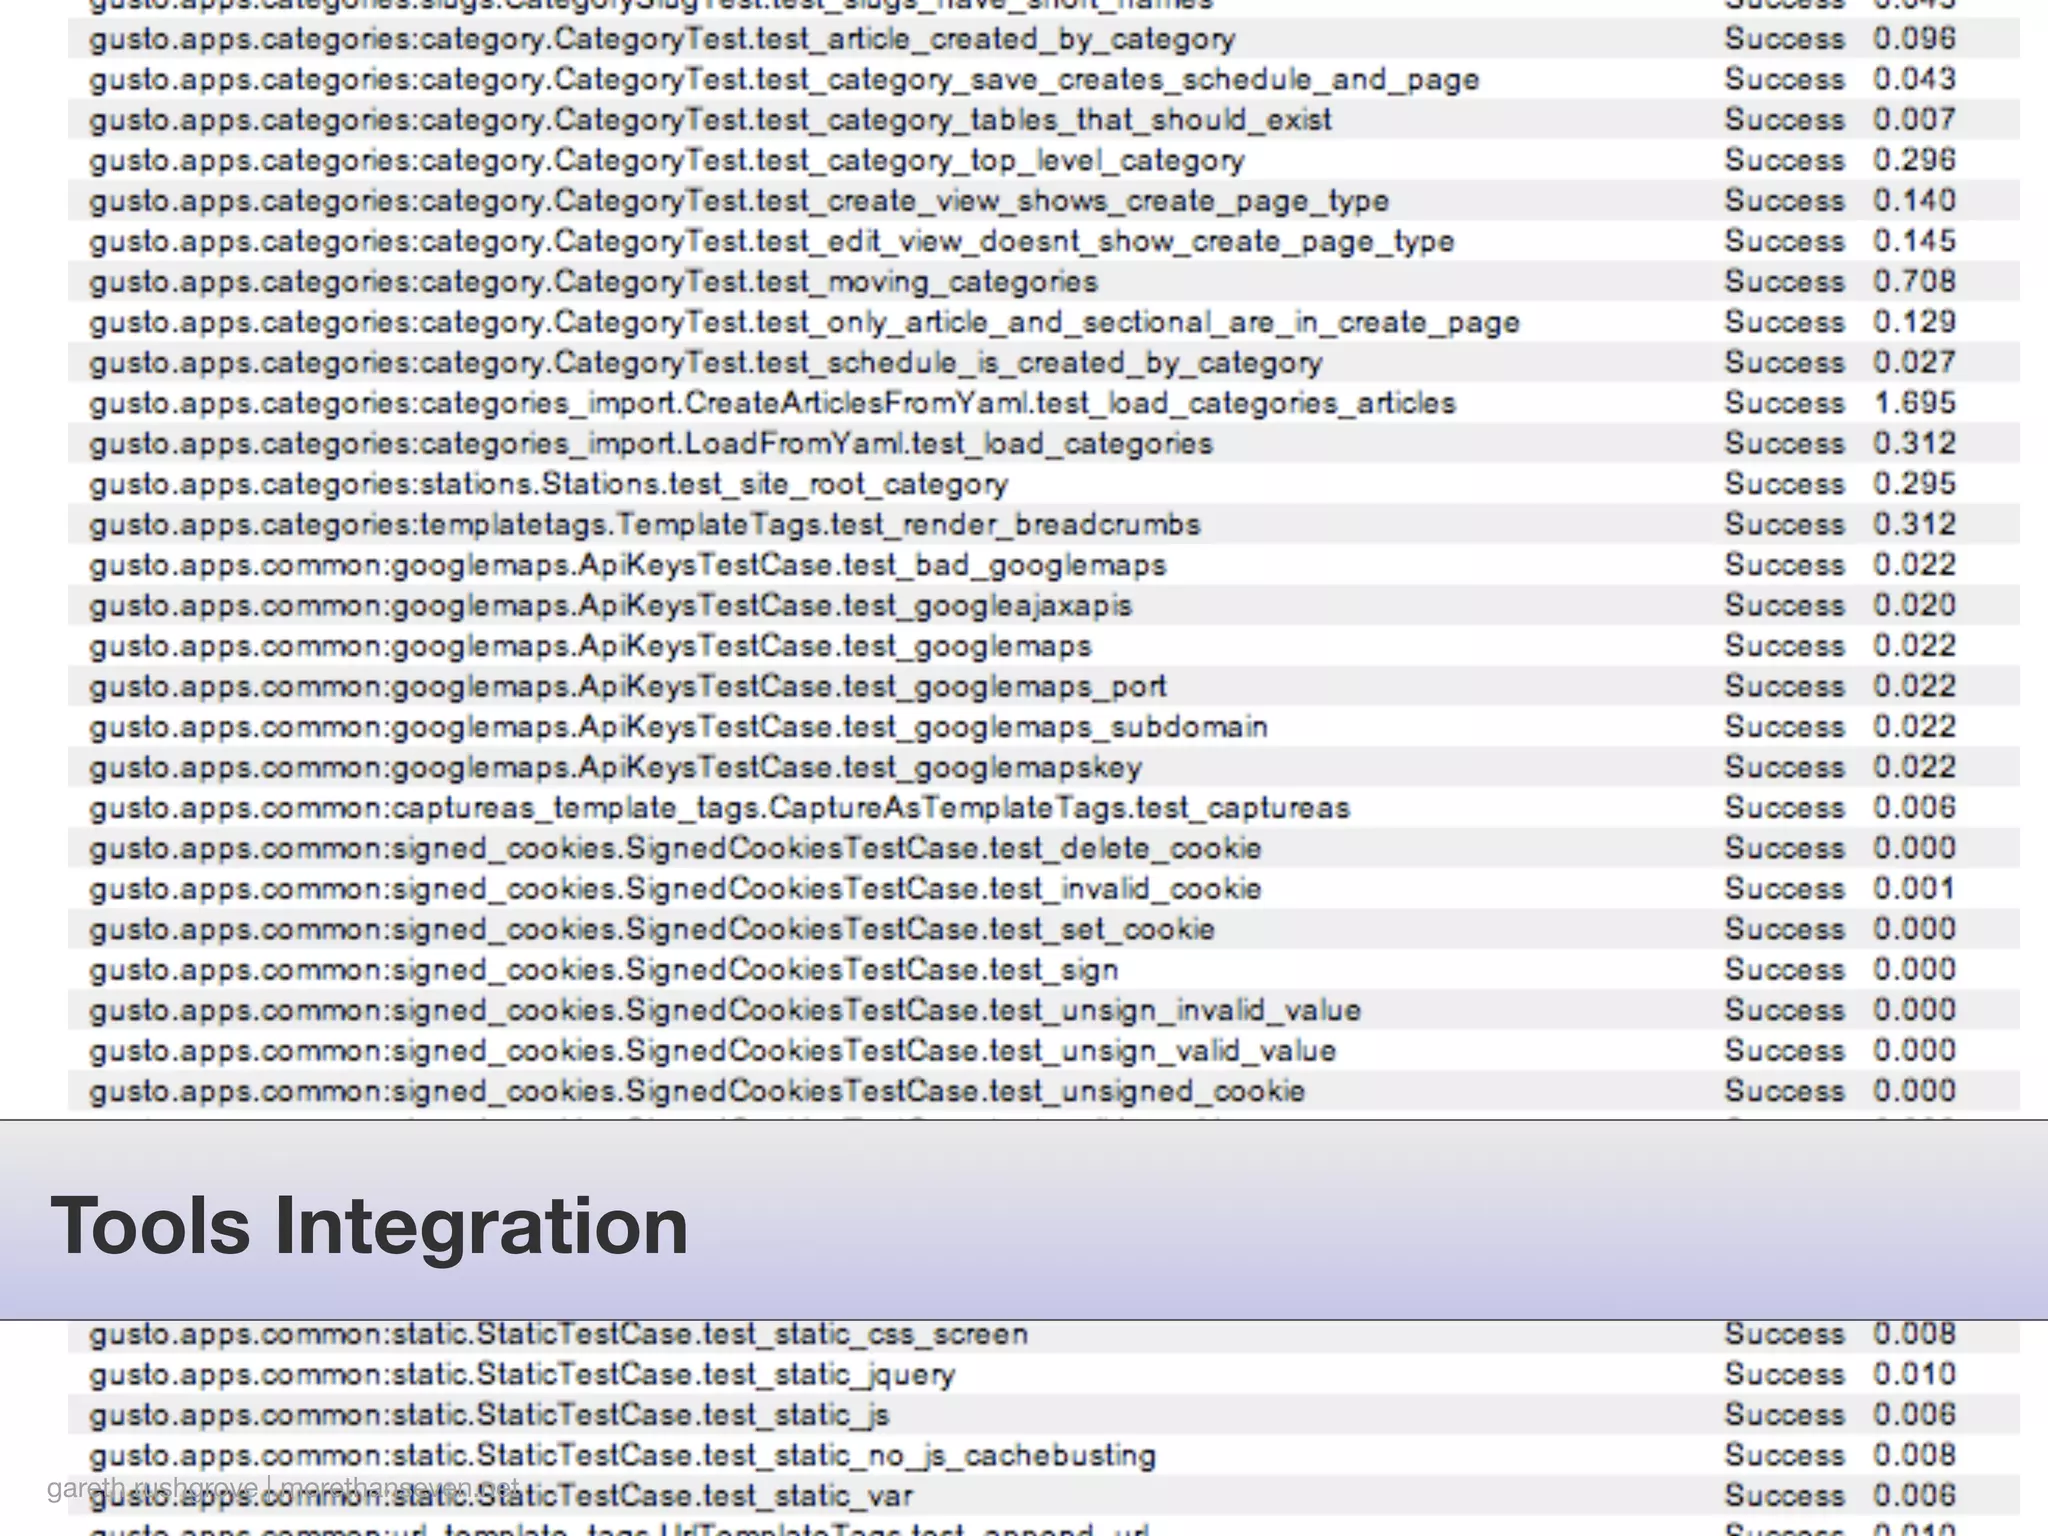The height and width of the screenshot is (1536, 2048).
Task: Select StaticTestCase test_static_jquery row
Action: tap(522, 1375)
